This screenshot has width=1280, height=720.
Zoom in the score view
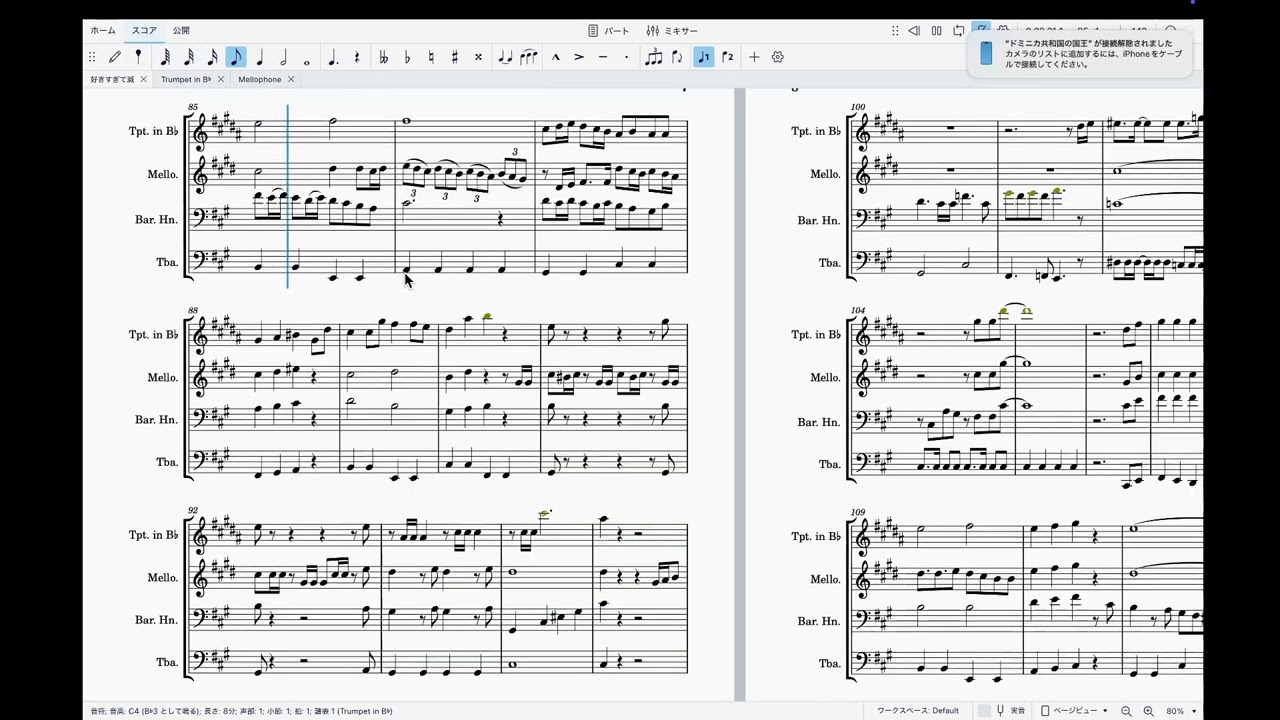(x=1148, y=711)
